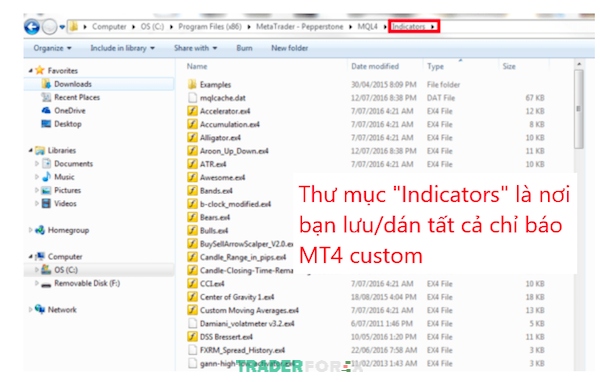Select the Bands.ex4 file name
This screenshot has width=600, height=382.
click(216, 191)
